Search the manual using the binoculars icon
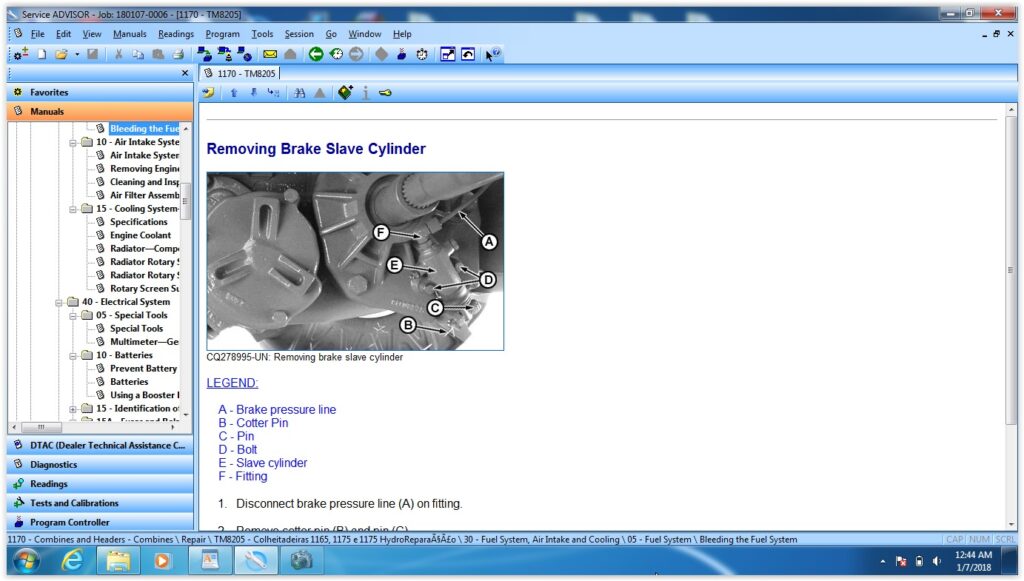This screenshot has height=581, width=1024. [299, 92]
